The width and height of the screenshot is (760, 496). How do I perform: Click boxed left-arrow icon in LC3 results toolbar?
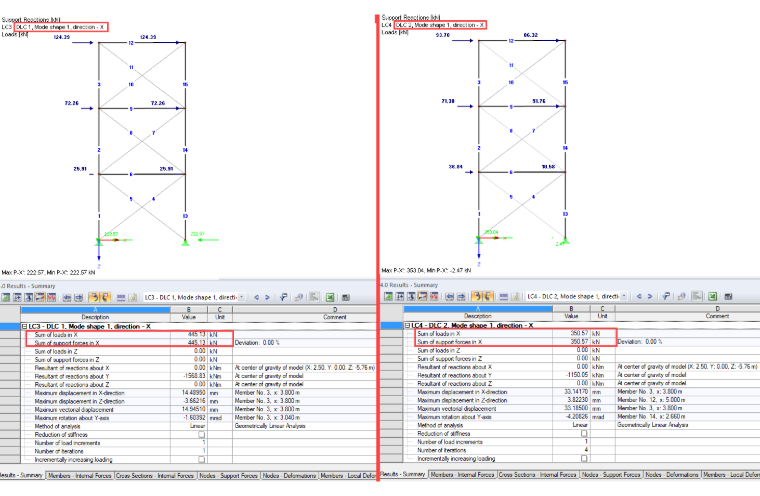pyautogui.click(x=67, y=297)
